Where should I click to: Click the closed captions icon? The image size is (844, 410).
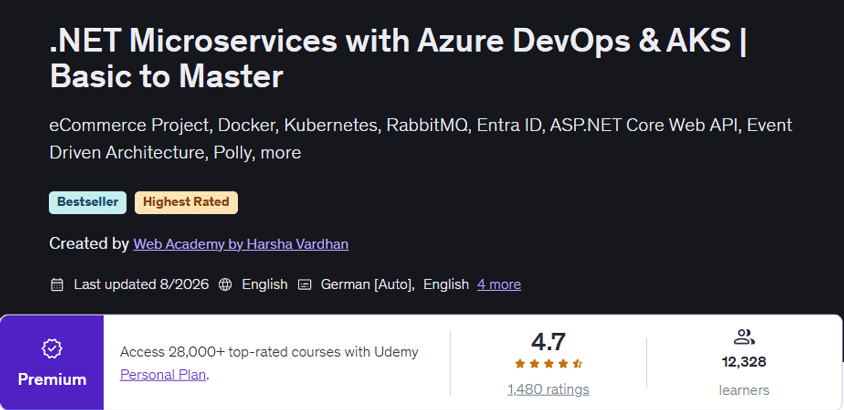[304, 285]
